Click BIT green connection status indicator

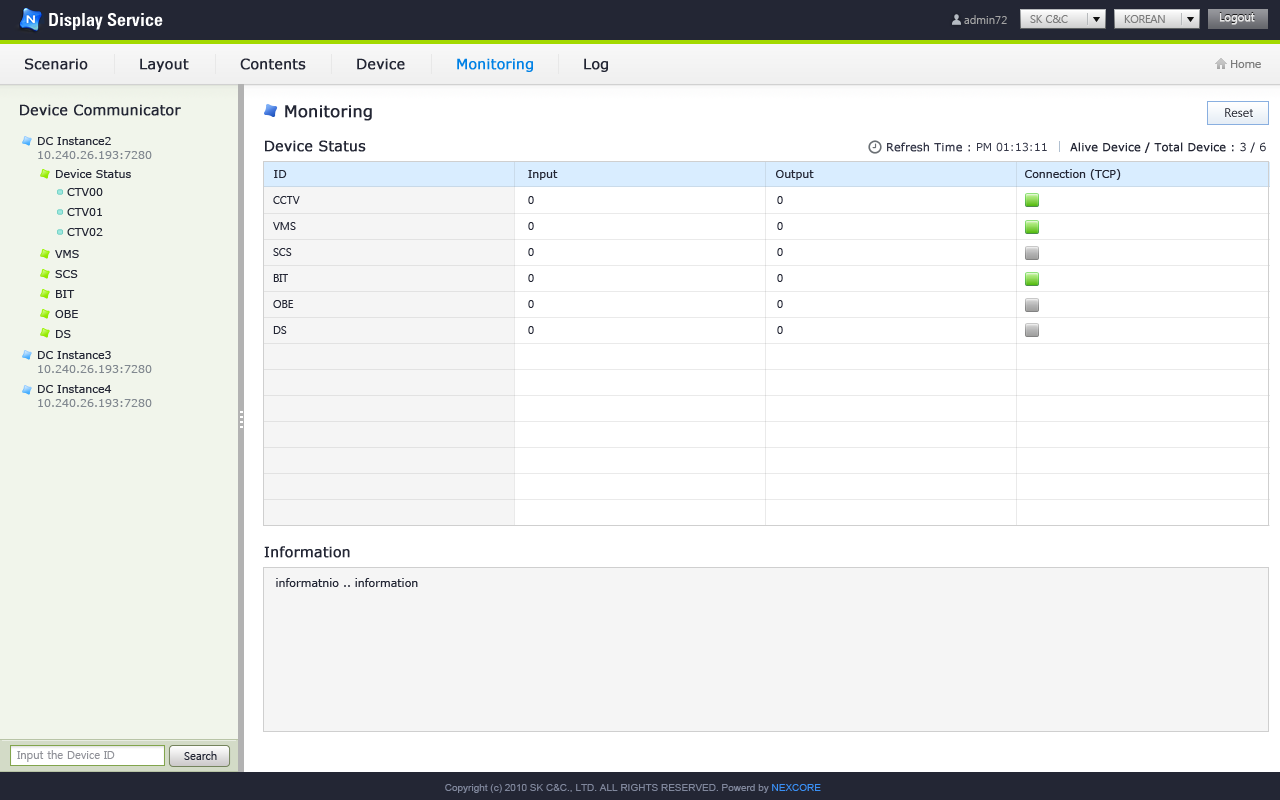coord(1032,278)
